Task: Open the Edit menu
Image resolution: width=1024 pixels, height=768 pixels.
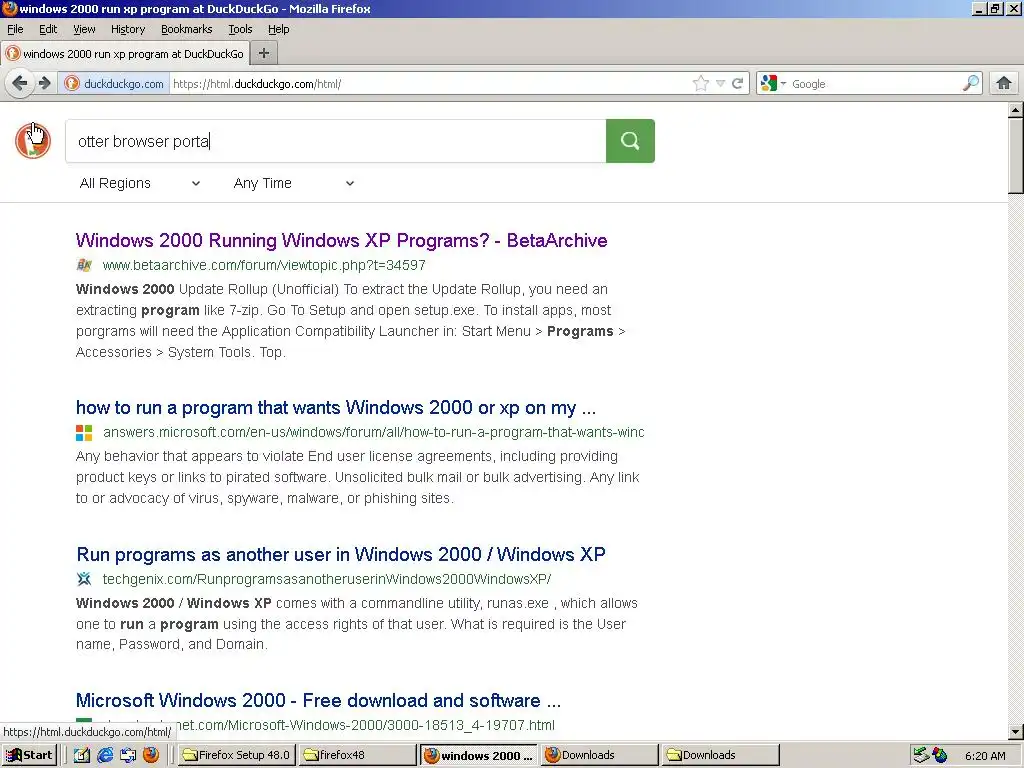Action: (x=48, y=29)
